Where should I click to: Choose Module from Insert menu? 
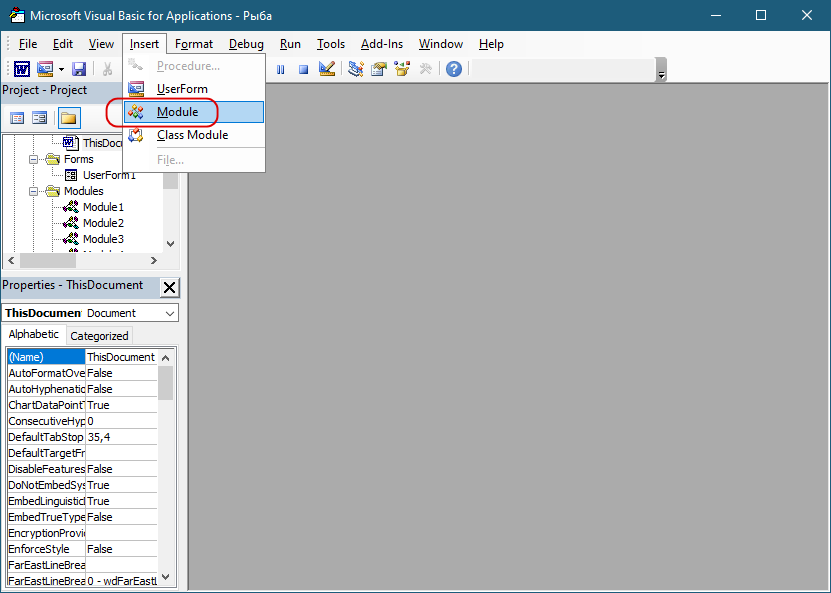tap(194, 112)
